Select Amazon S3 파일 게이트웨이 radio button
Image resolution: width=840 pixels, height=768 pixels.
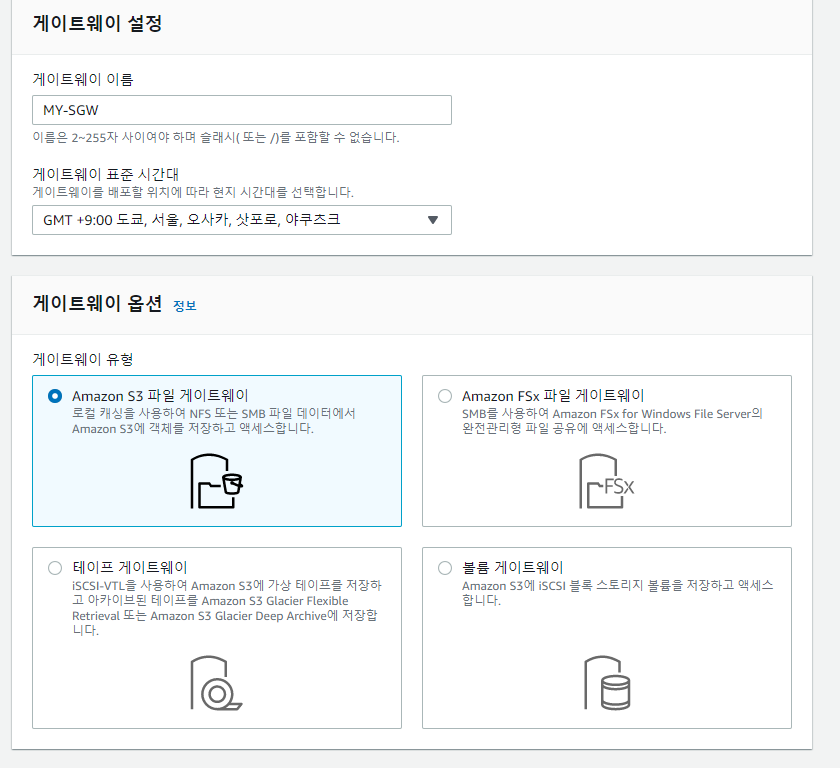tap(55, 396)
